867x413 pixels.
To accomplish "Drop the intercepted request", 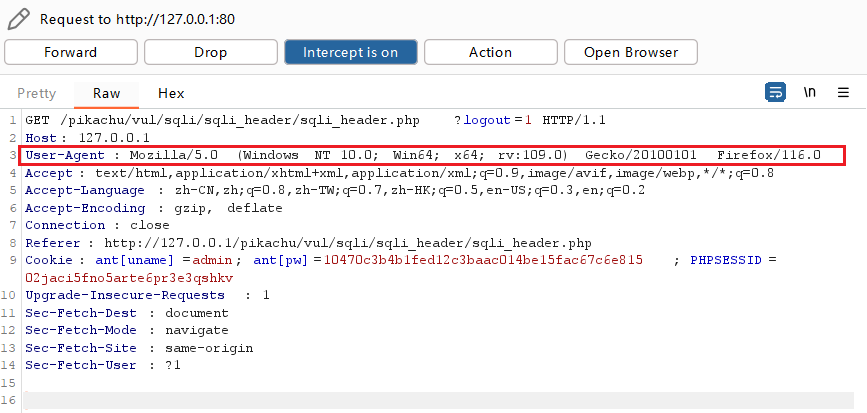I will [x=211, y=52].
